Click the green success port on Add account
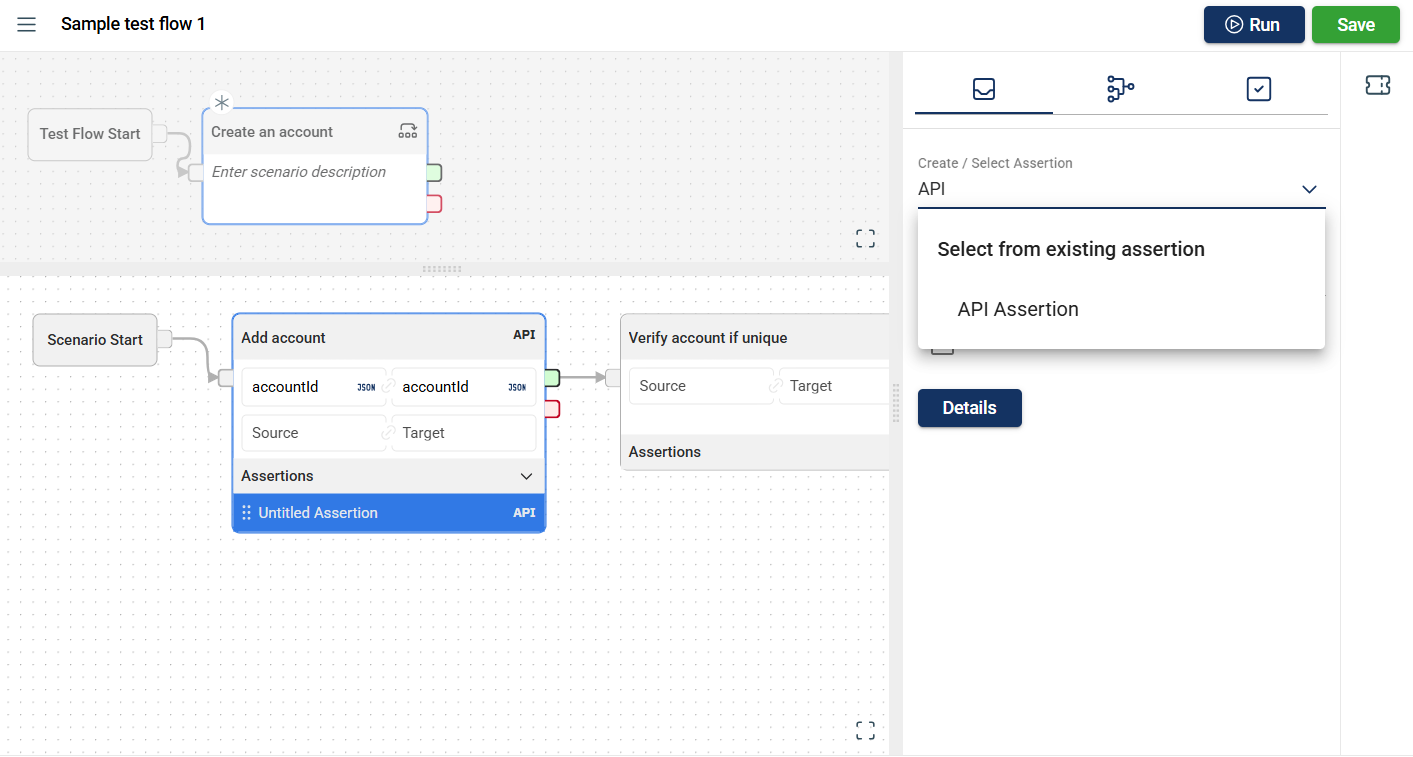This screenshot has height=757, width=1413. point(552,378)
